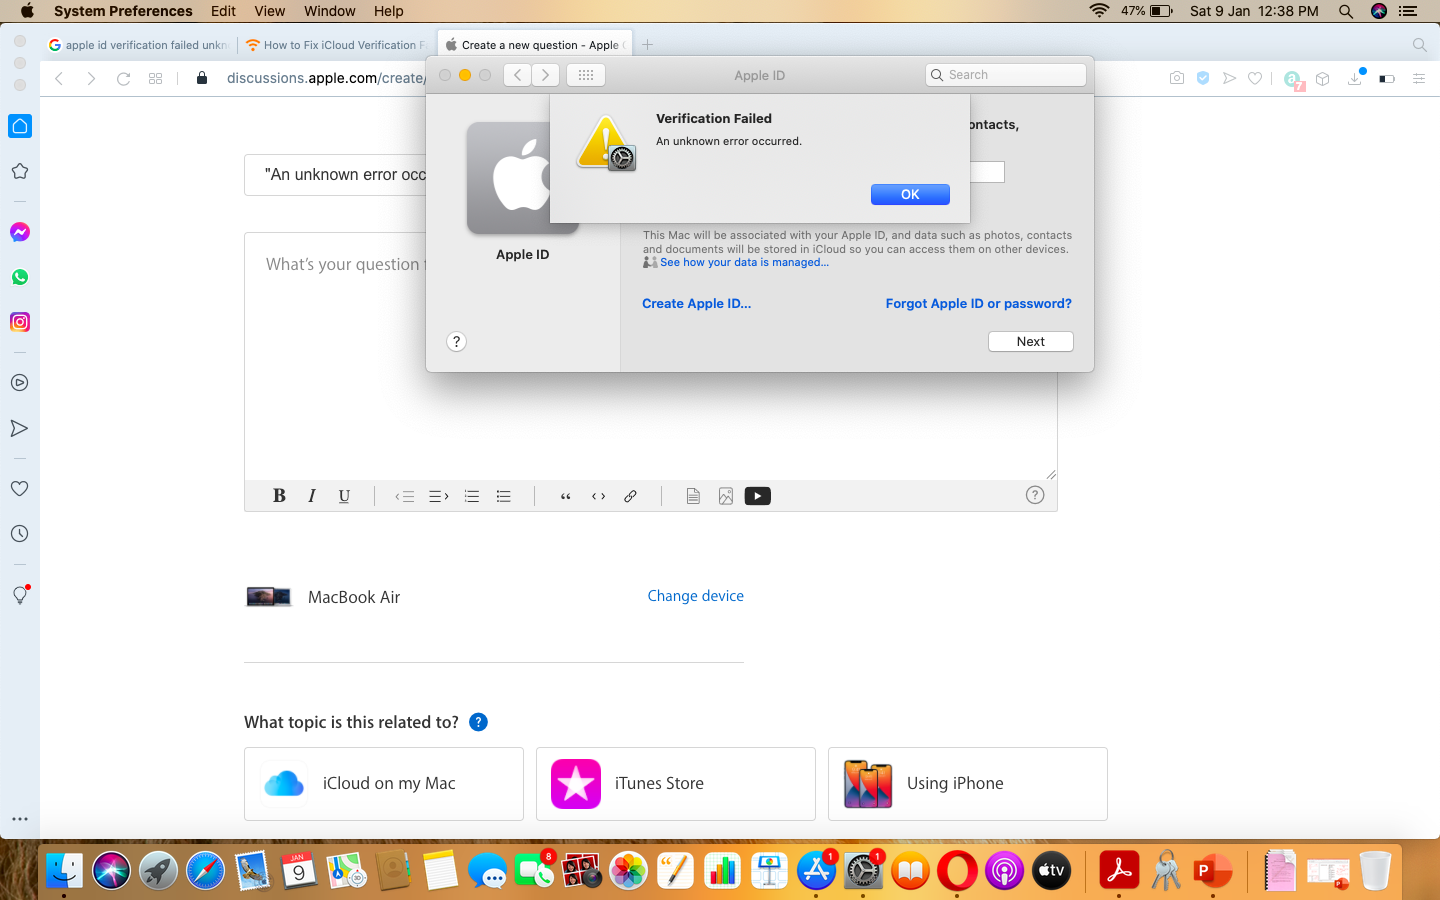Screen dimensions: 1440x900
Task: Open Opera Easy Setup sliders icon
Action: 1418,78
